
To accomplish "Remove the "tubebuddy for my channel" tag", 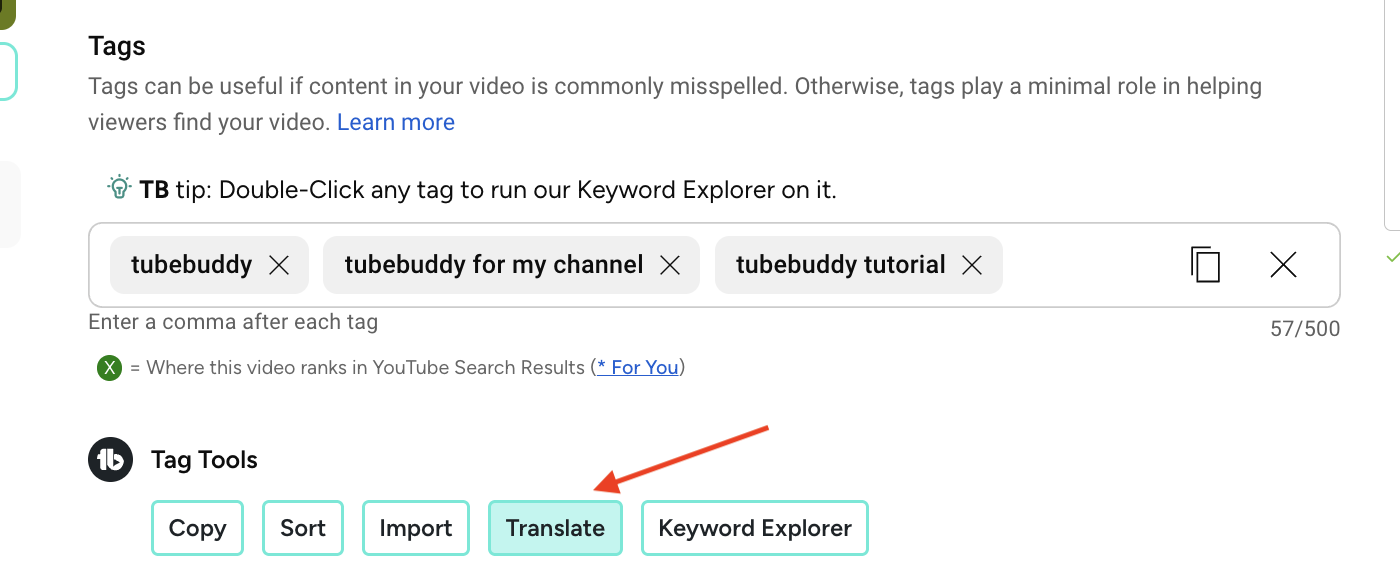I will 670,265.
